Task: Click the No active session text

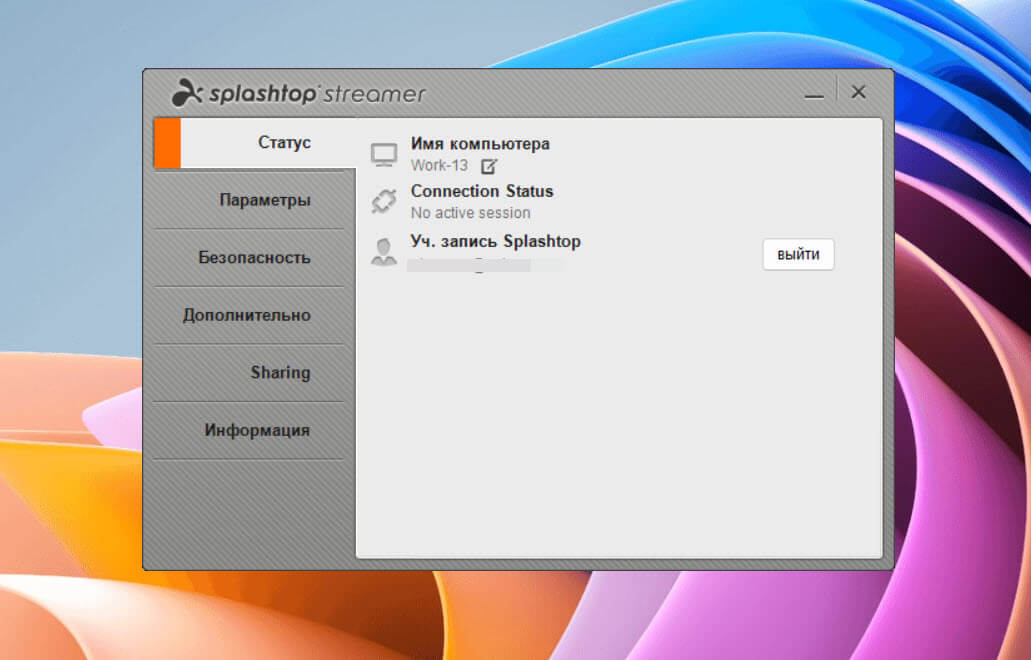Action: point(471,213)
